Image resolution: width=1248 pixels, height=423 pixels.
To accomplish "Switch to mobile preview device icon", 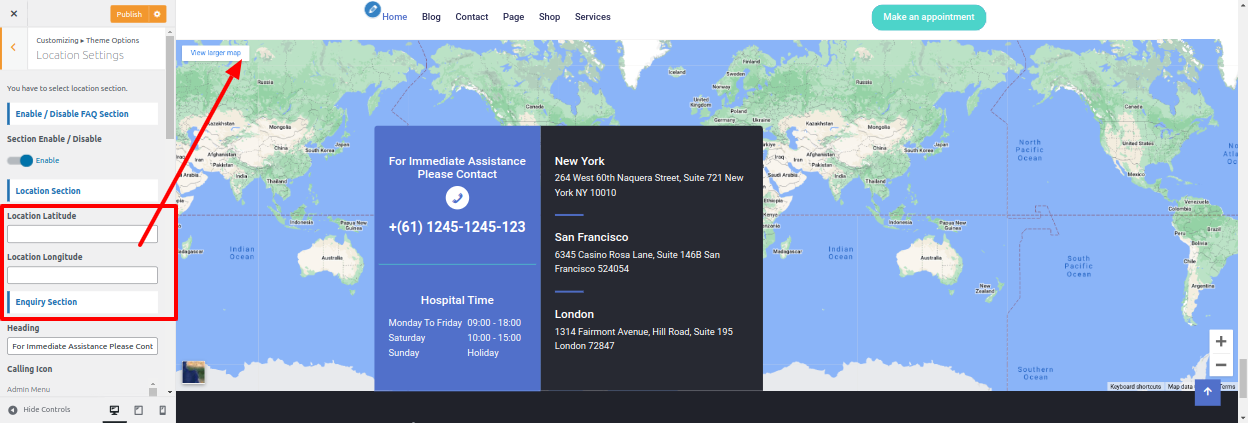I will [162, 410].
